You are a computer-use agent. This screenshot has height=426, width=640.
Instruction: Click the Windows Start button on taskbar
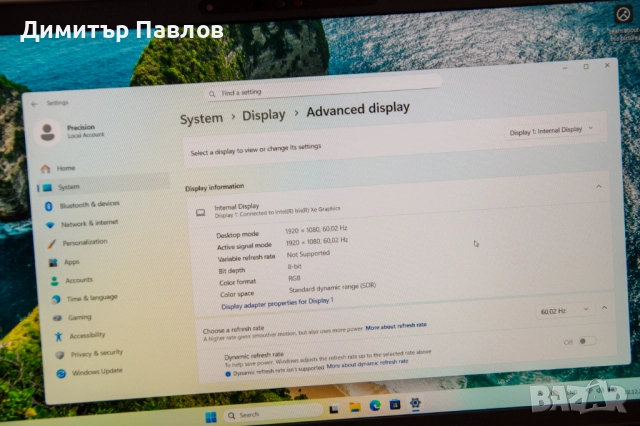211,415
